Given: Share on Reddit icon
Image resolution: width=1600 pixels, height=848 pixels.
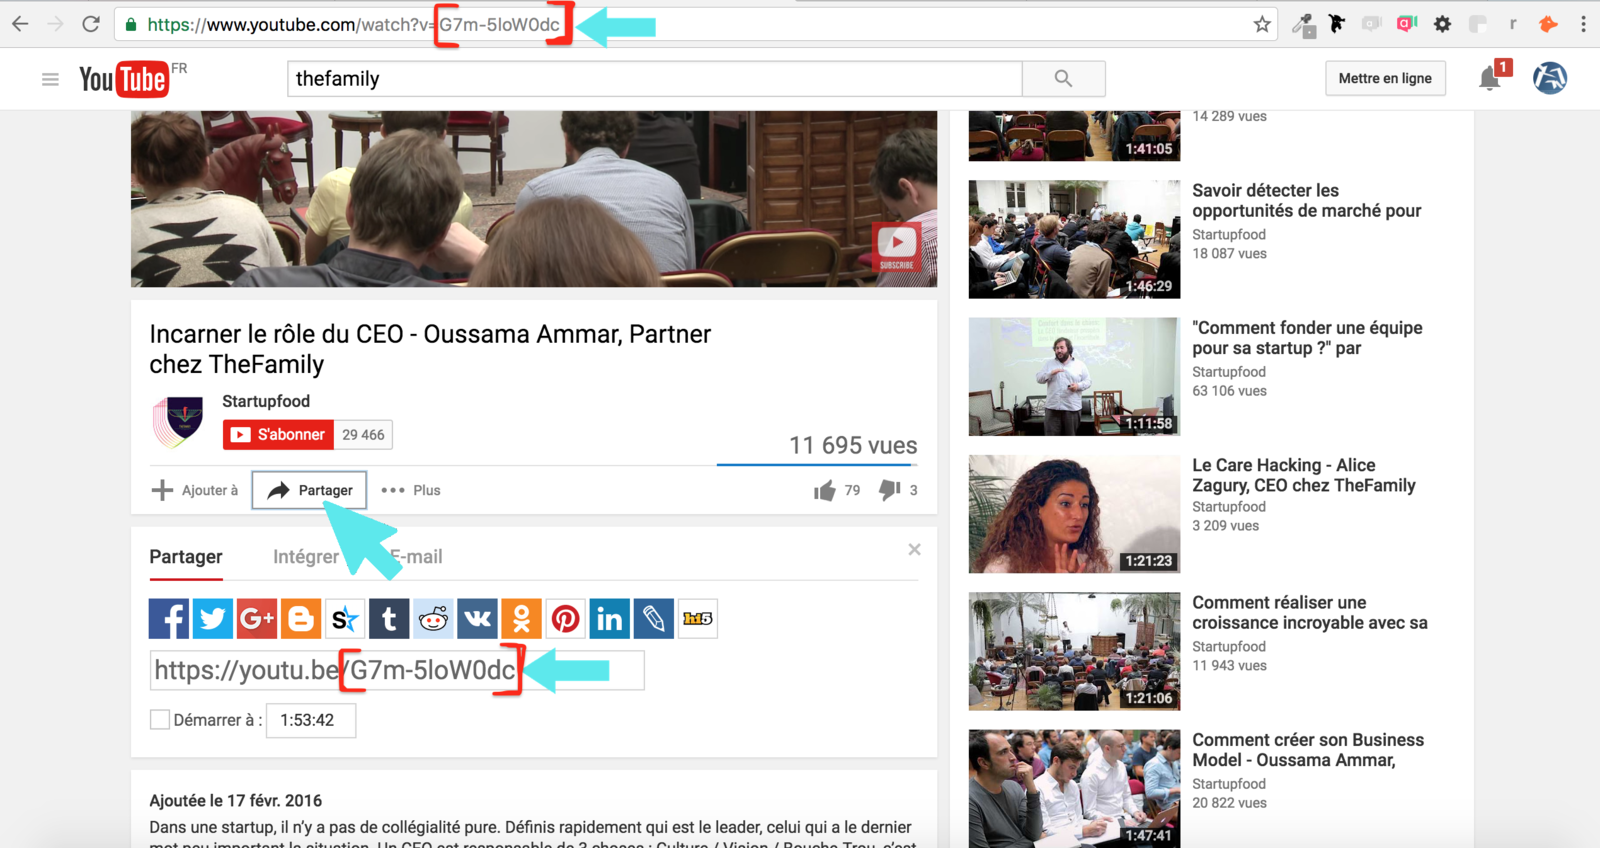Looking at the screenshot, I should pos(433,619).
